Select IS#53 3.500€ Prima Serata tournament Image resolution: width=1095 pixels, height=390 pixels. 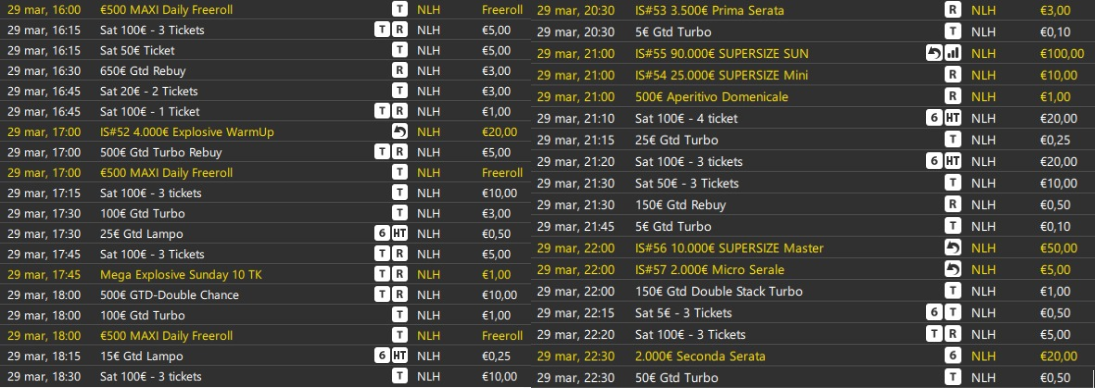pyautogui.click(x=813, y=10)
